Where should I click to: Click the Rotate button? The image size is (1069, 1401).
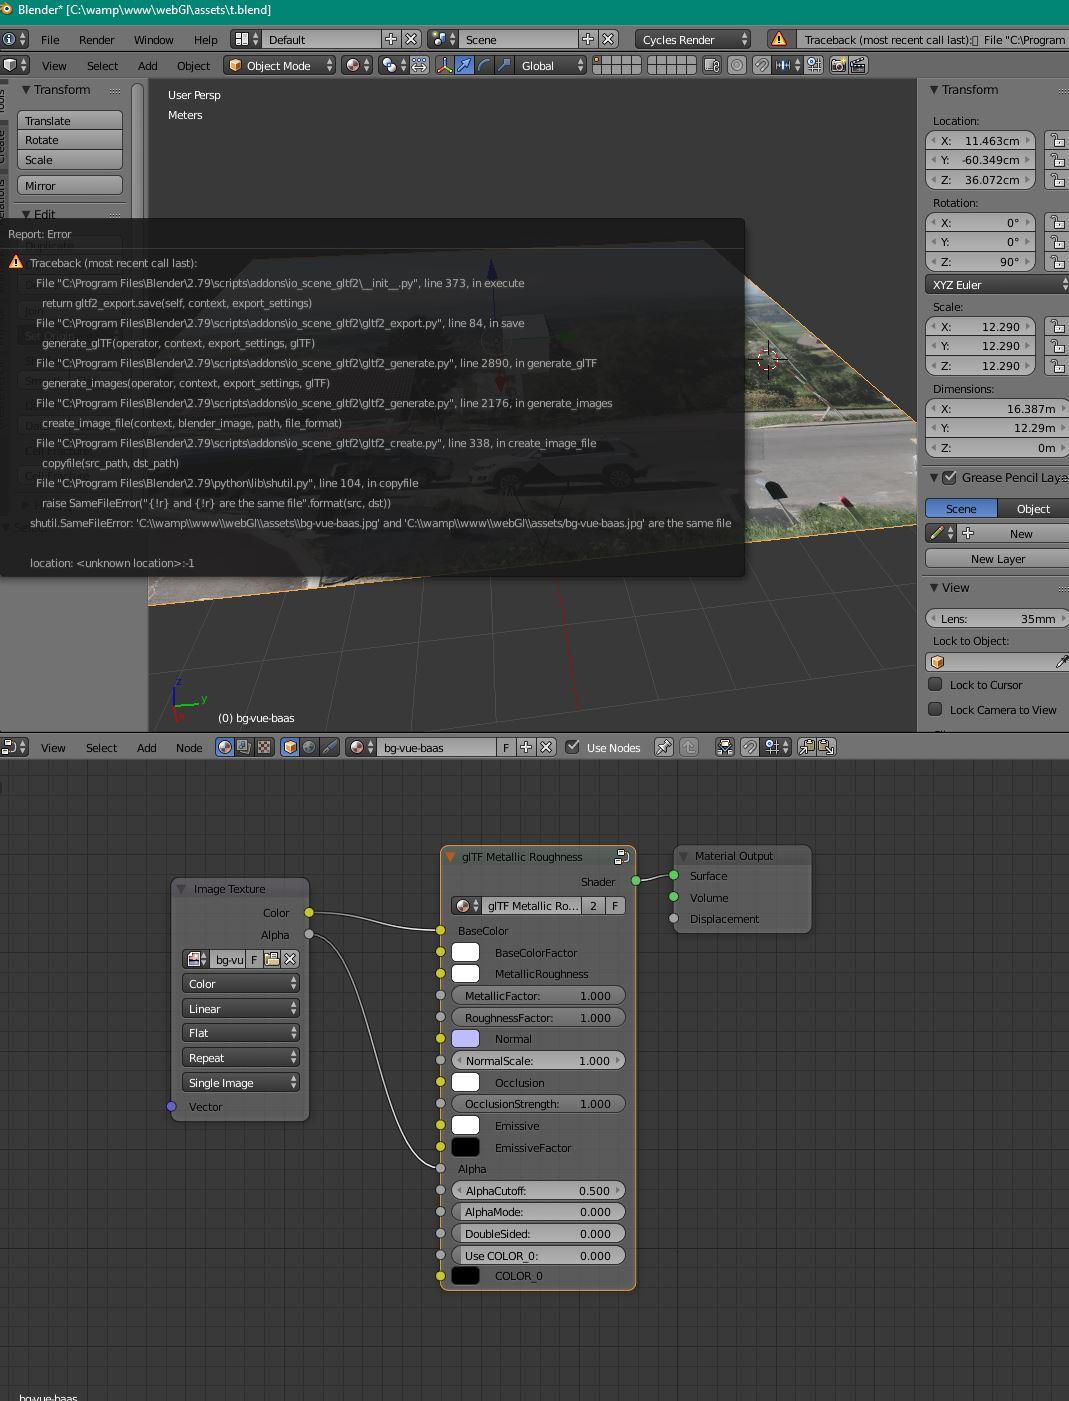tap(70, 140)
